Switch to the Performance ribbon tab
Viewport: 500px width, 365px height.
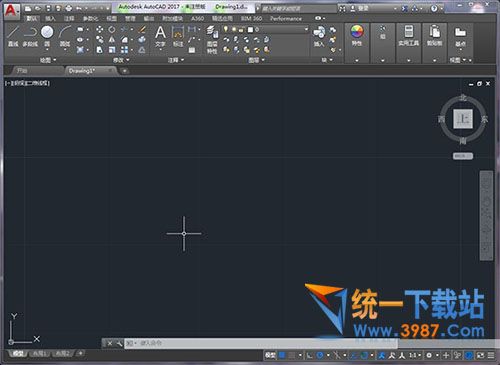[286, 18]
